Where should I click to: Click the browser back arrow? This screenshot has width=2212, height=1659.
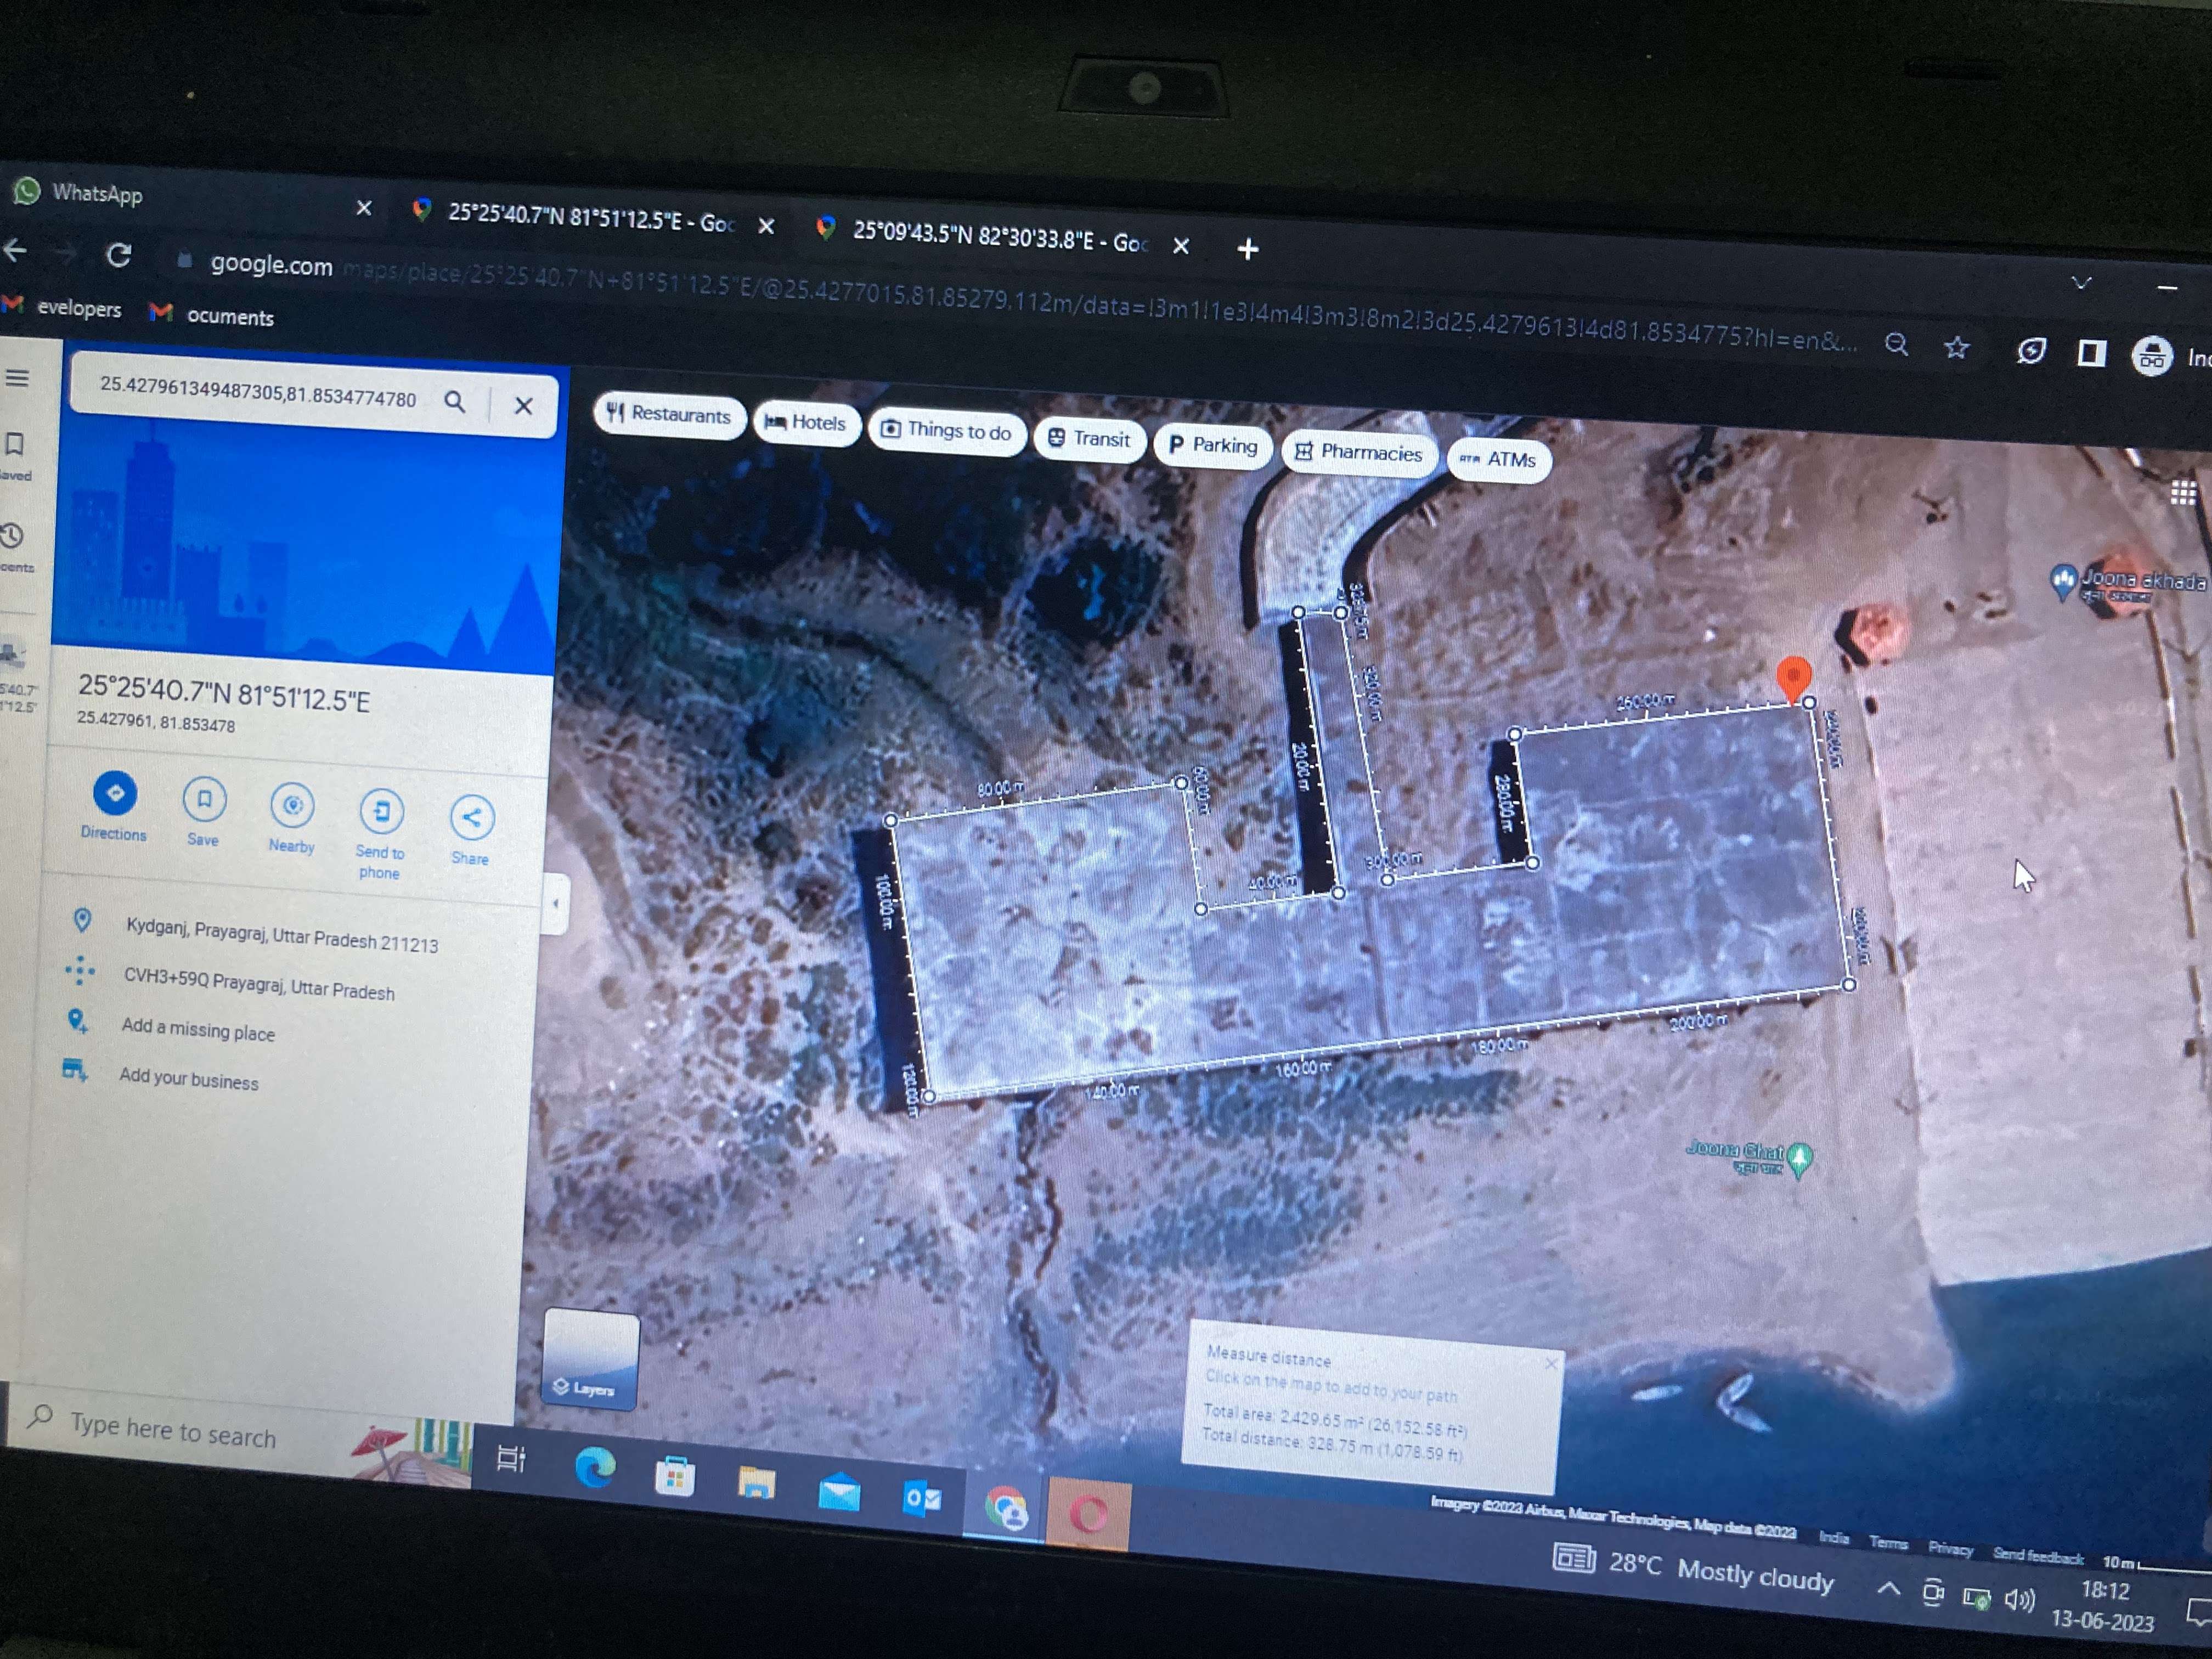[14, 250]
